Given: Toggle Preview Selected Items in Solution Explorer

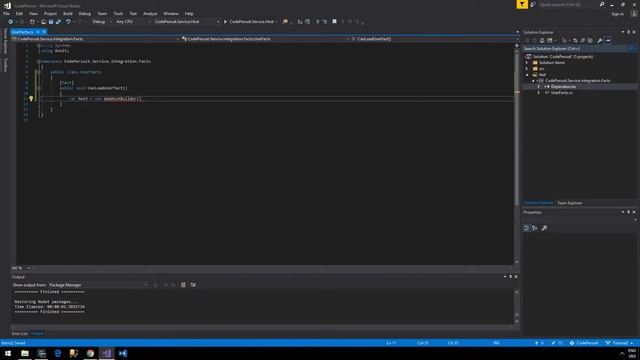Looking at the screenshot, I should point(608,40).
